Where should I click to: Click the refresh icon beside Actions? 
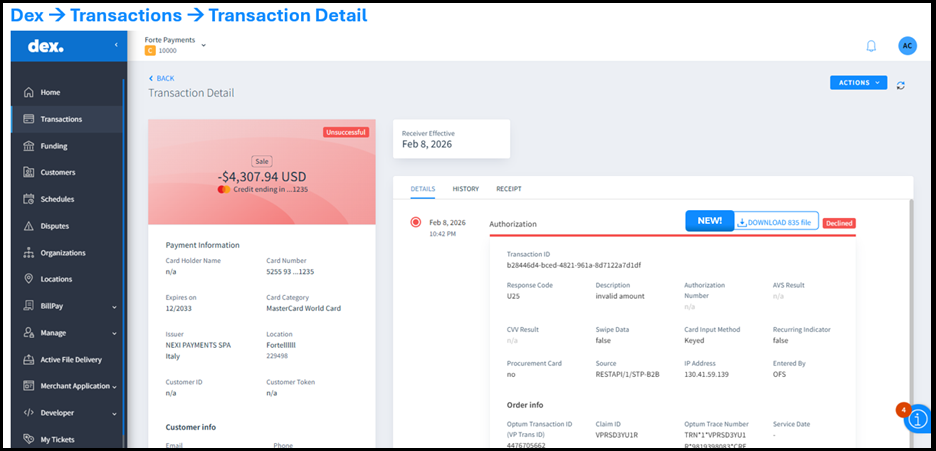(x=901, y=85)
